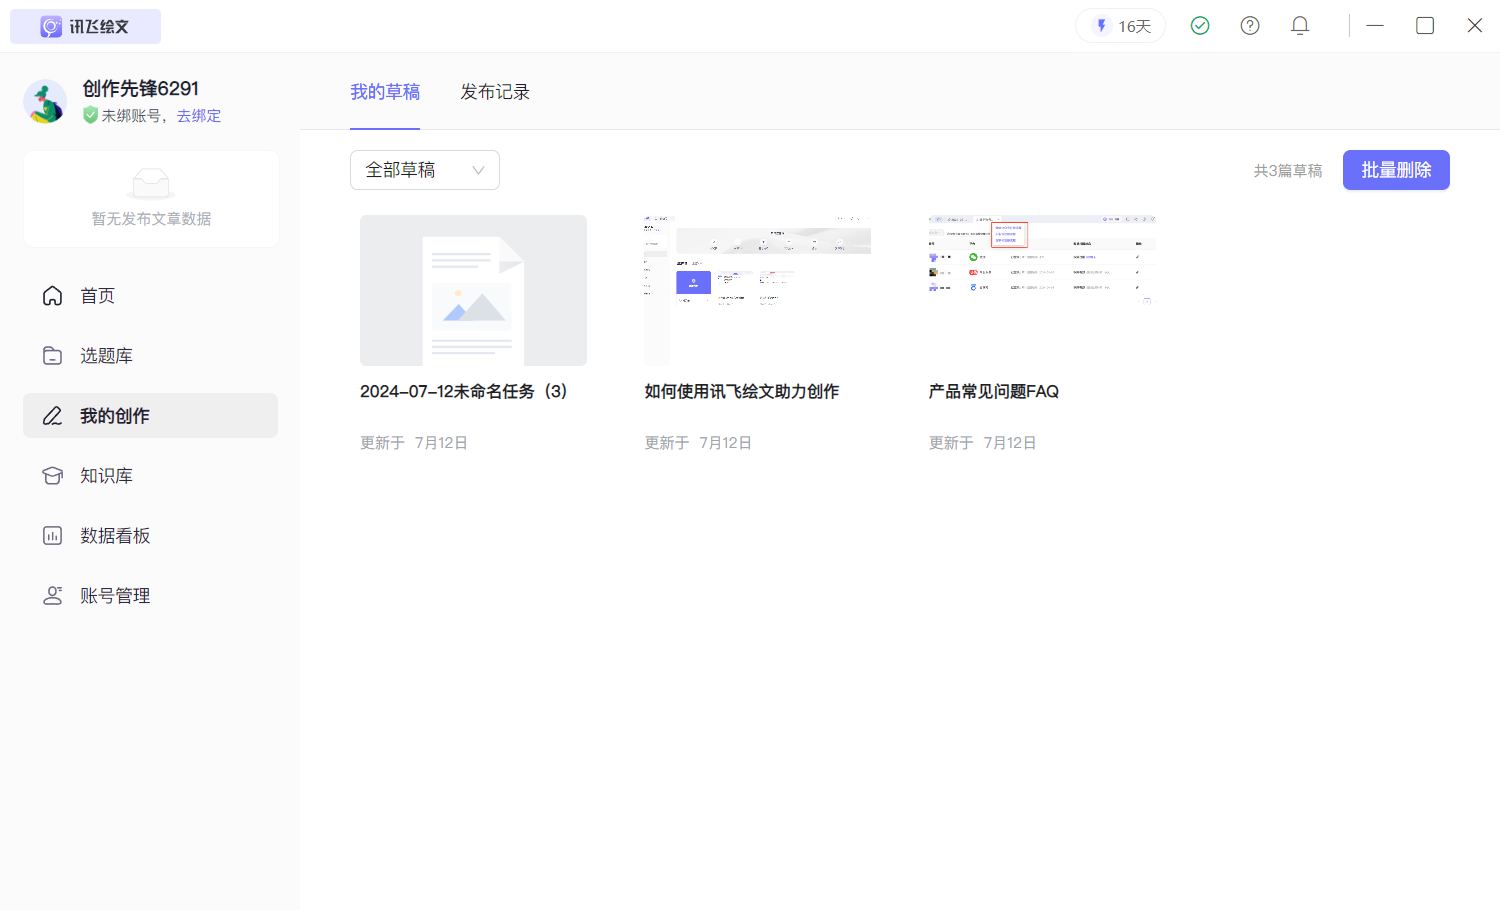Click 更新于 7月12日 under 如何使用讯飞绘文 draft
Viewport: 1500px width, 910px height.
(x=698, y=443)
